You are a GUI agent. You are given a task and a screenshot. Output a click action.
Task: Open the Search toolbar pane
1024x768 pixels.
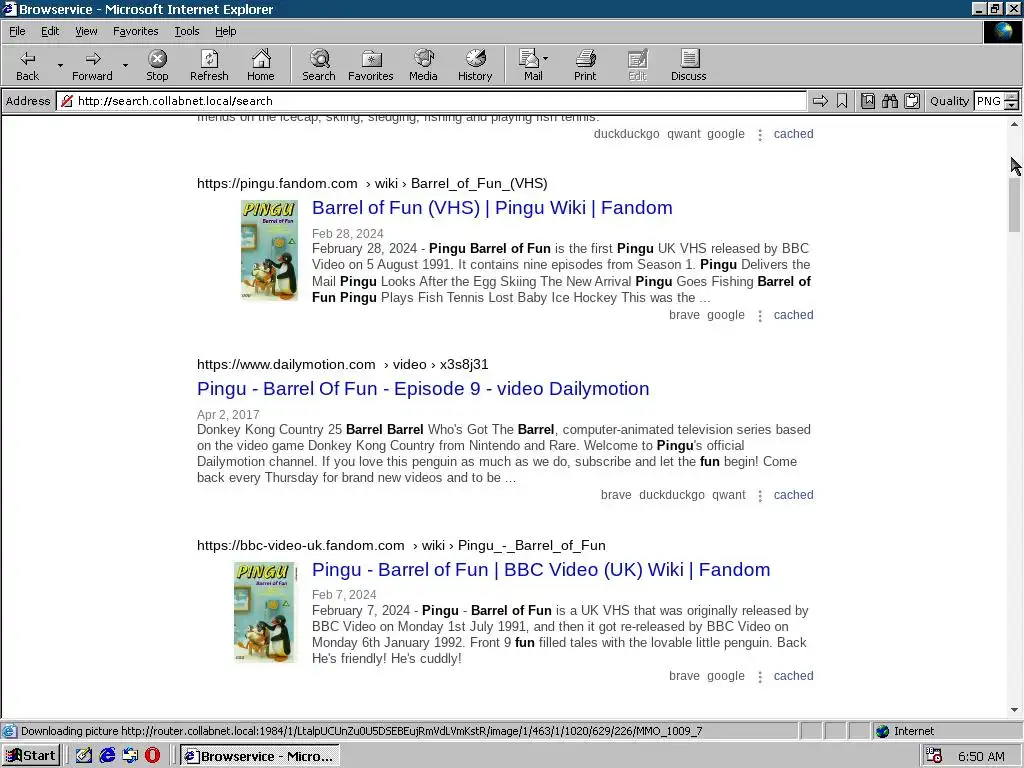click(x=319, y=65)
